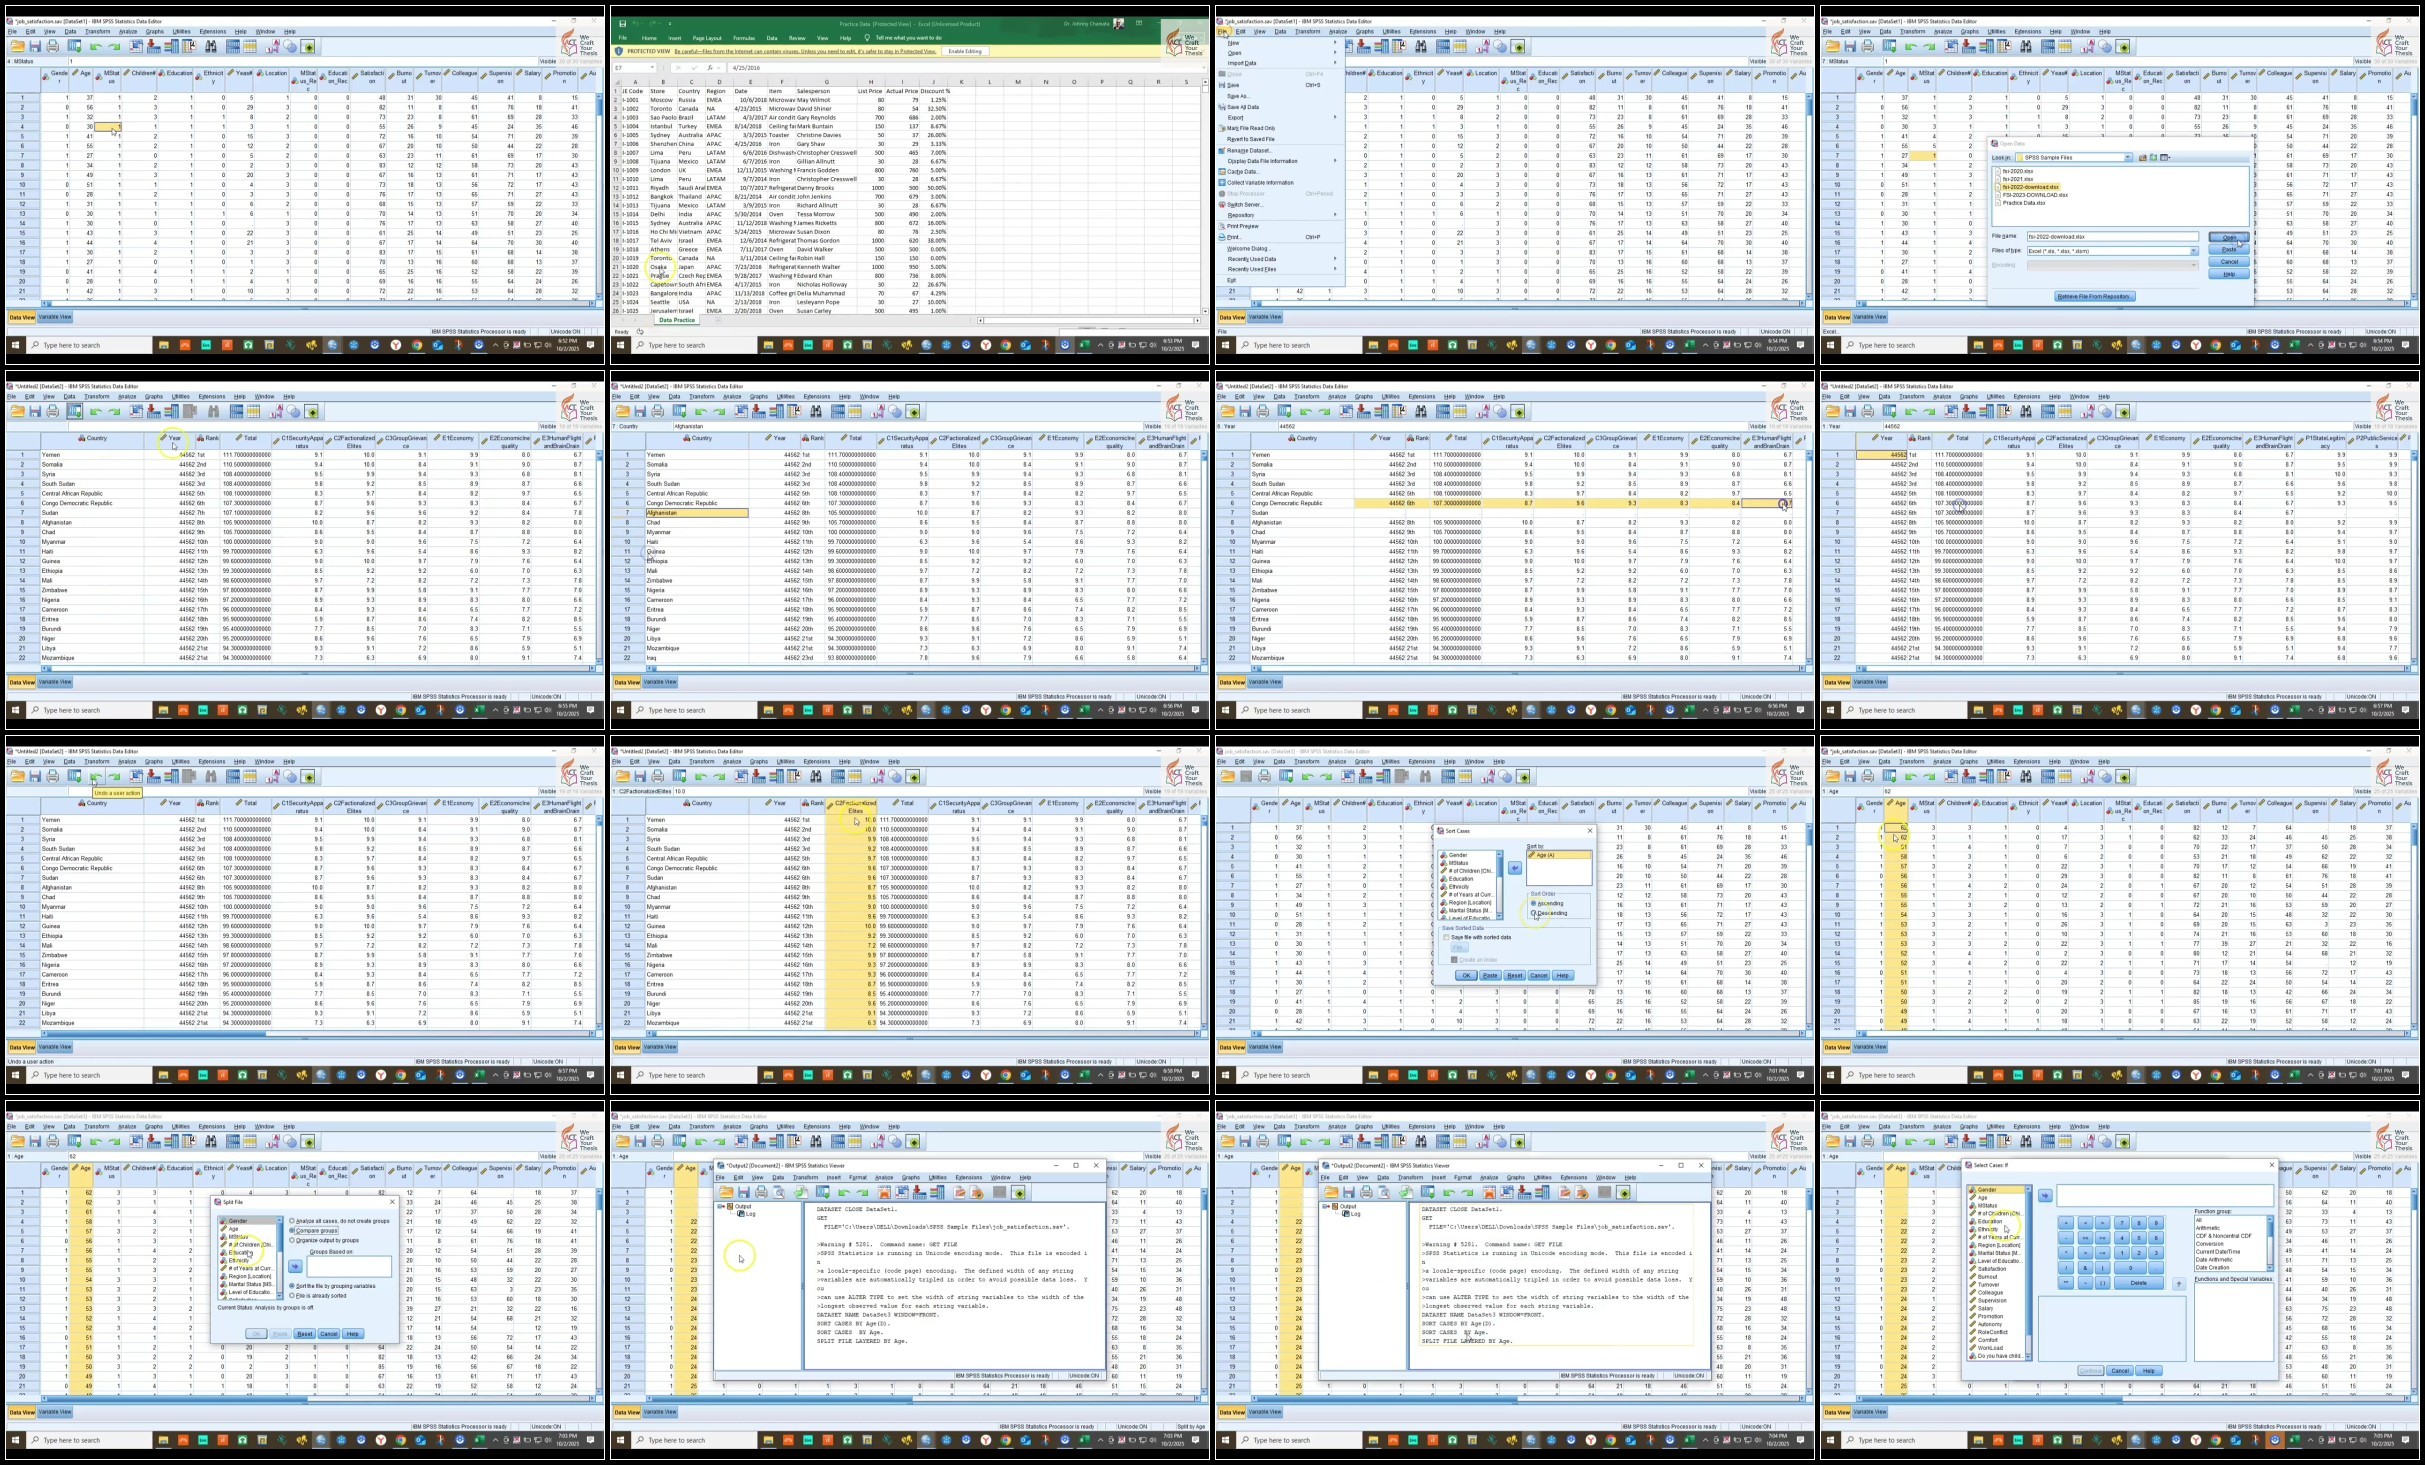Image resolution: width=2425 pixels, height=1465 pixels.
Task: Click Windows Start button in the Excel frame
Action: 620,345
